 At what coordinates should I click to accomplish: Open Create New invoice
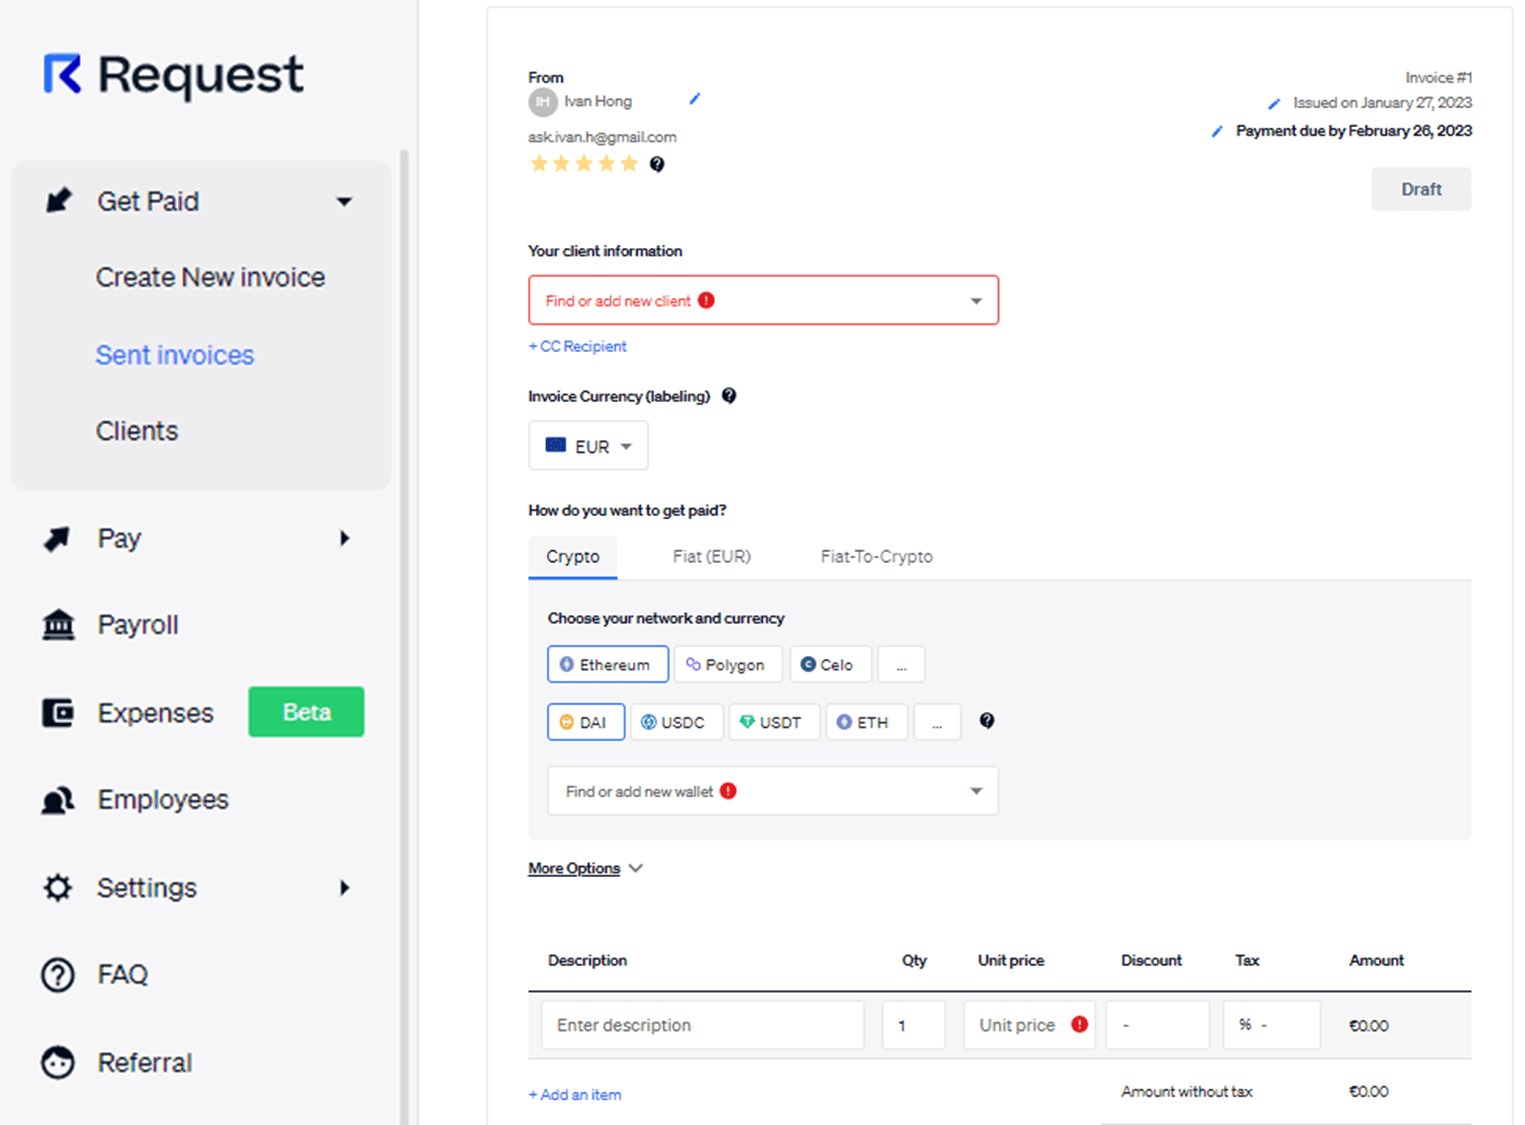(210, 277)
